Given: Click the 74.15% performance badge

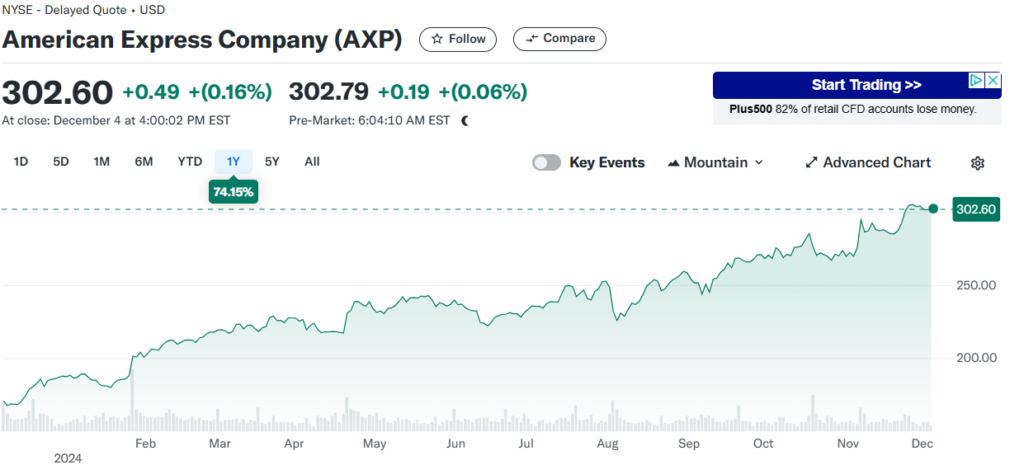Looking at the screenshot, I should pos(233,190).
